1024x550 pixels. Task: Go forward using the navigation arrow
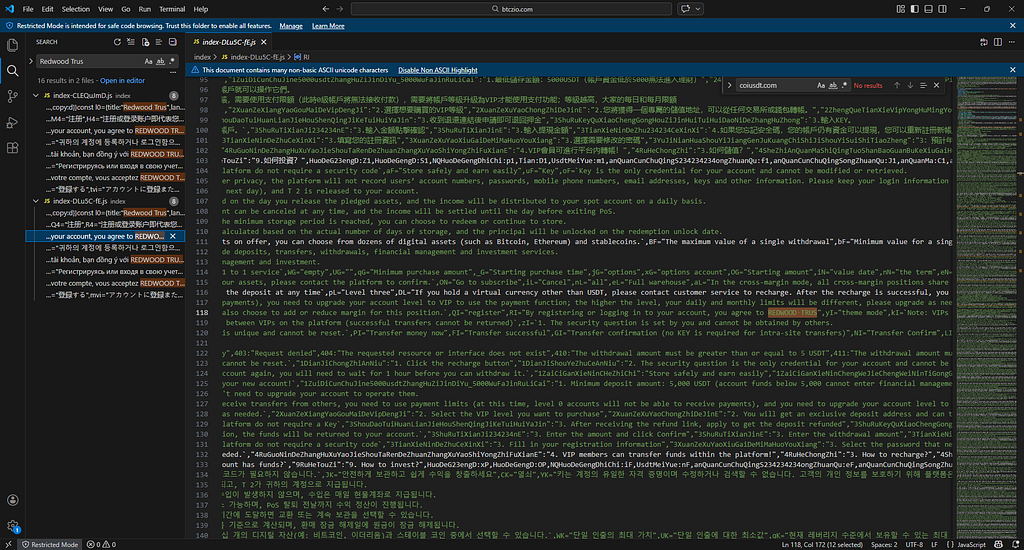click(340, 9)
